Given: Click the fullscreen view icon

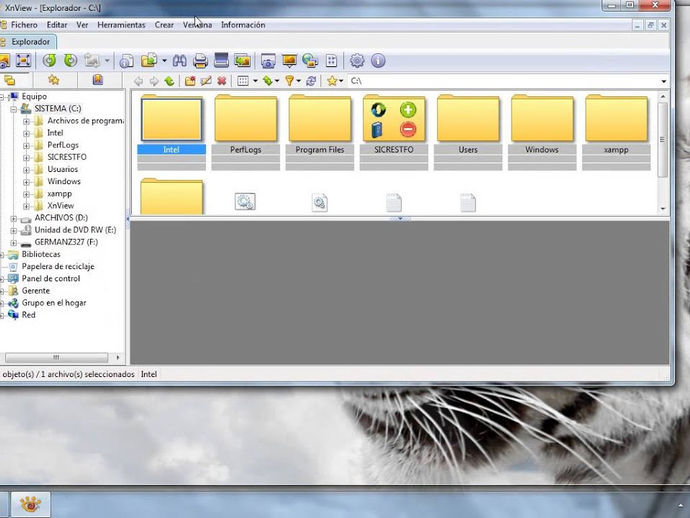Looking at the screenshot, I should (x=23, y=60).
